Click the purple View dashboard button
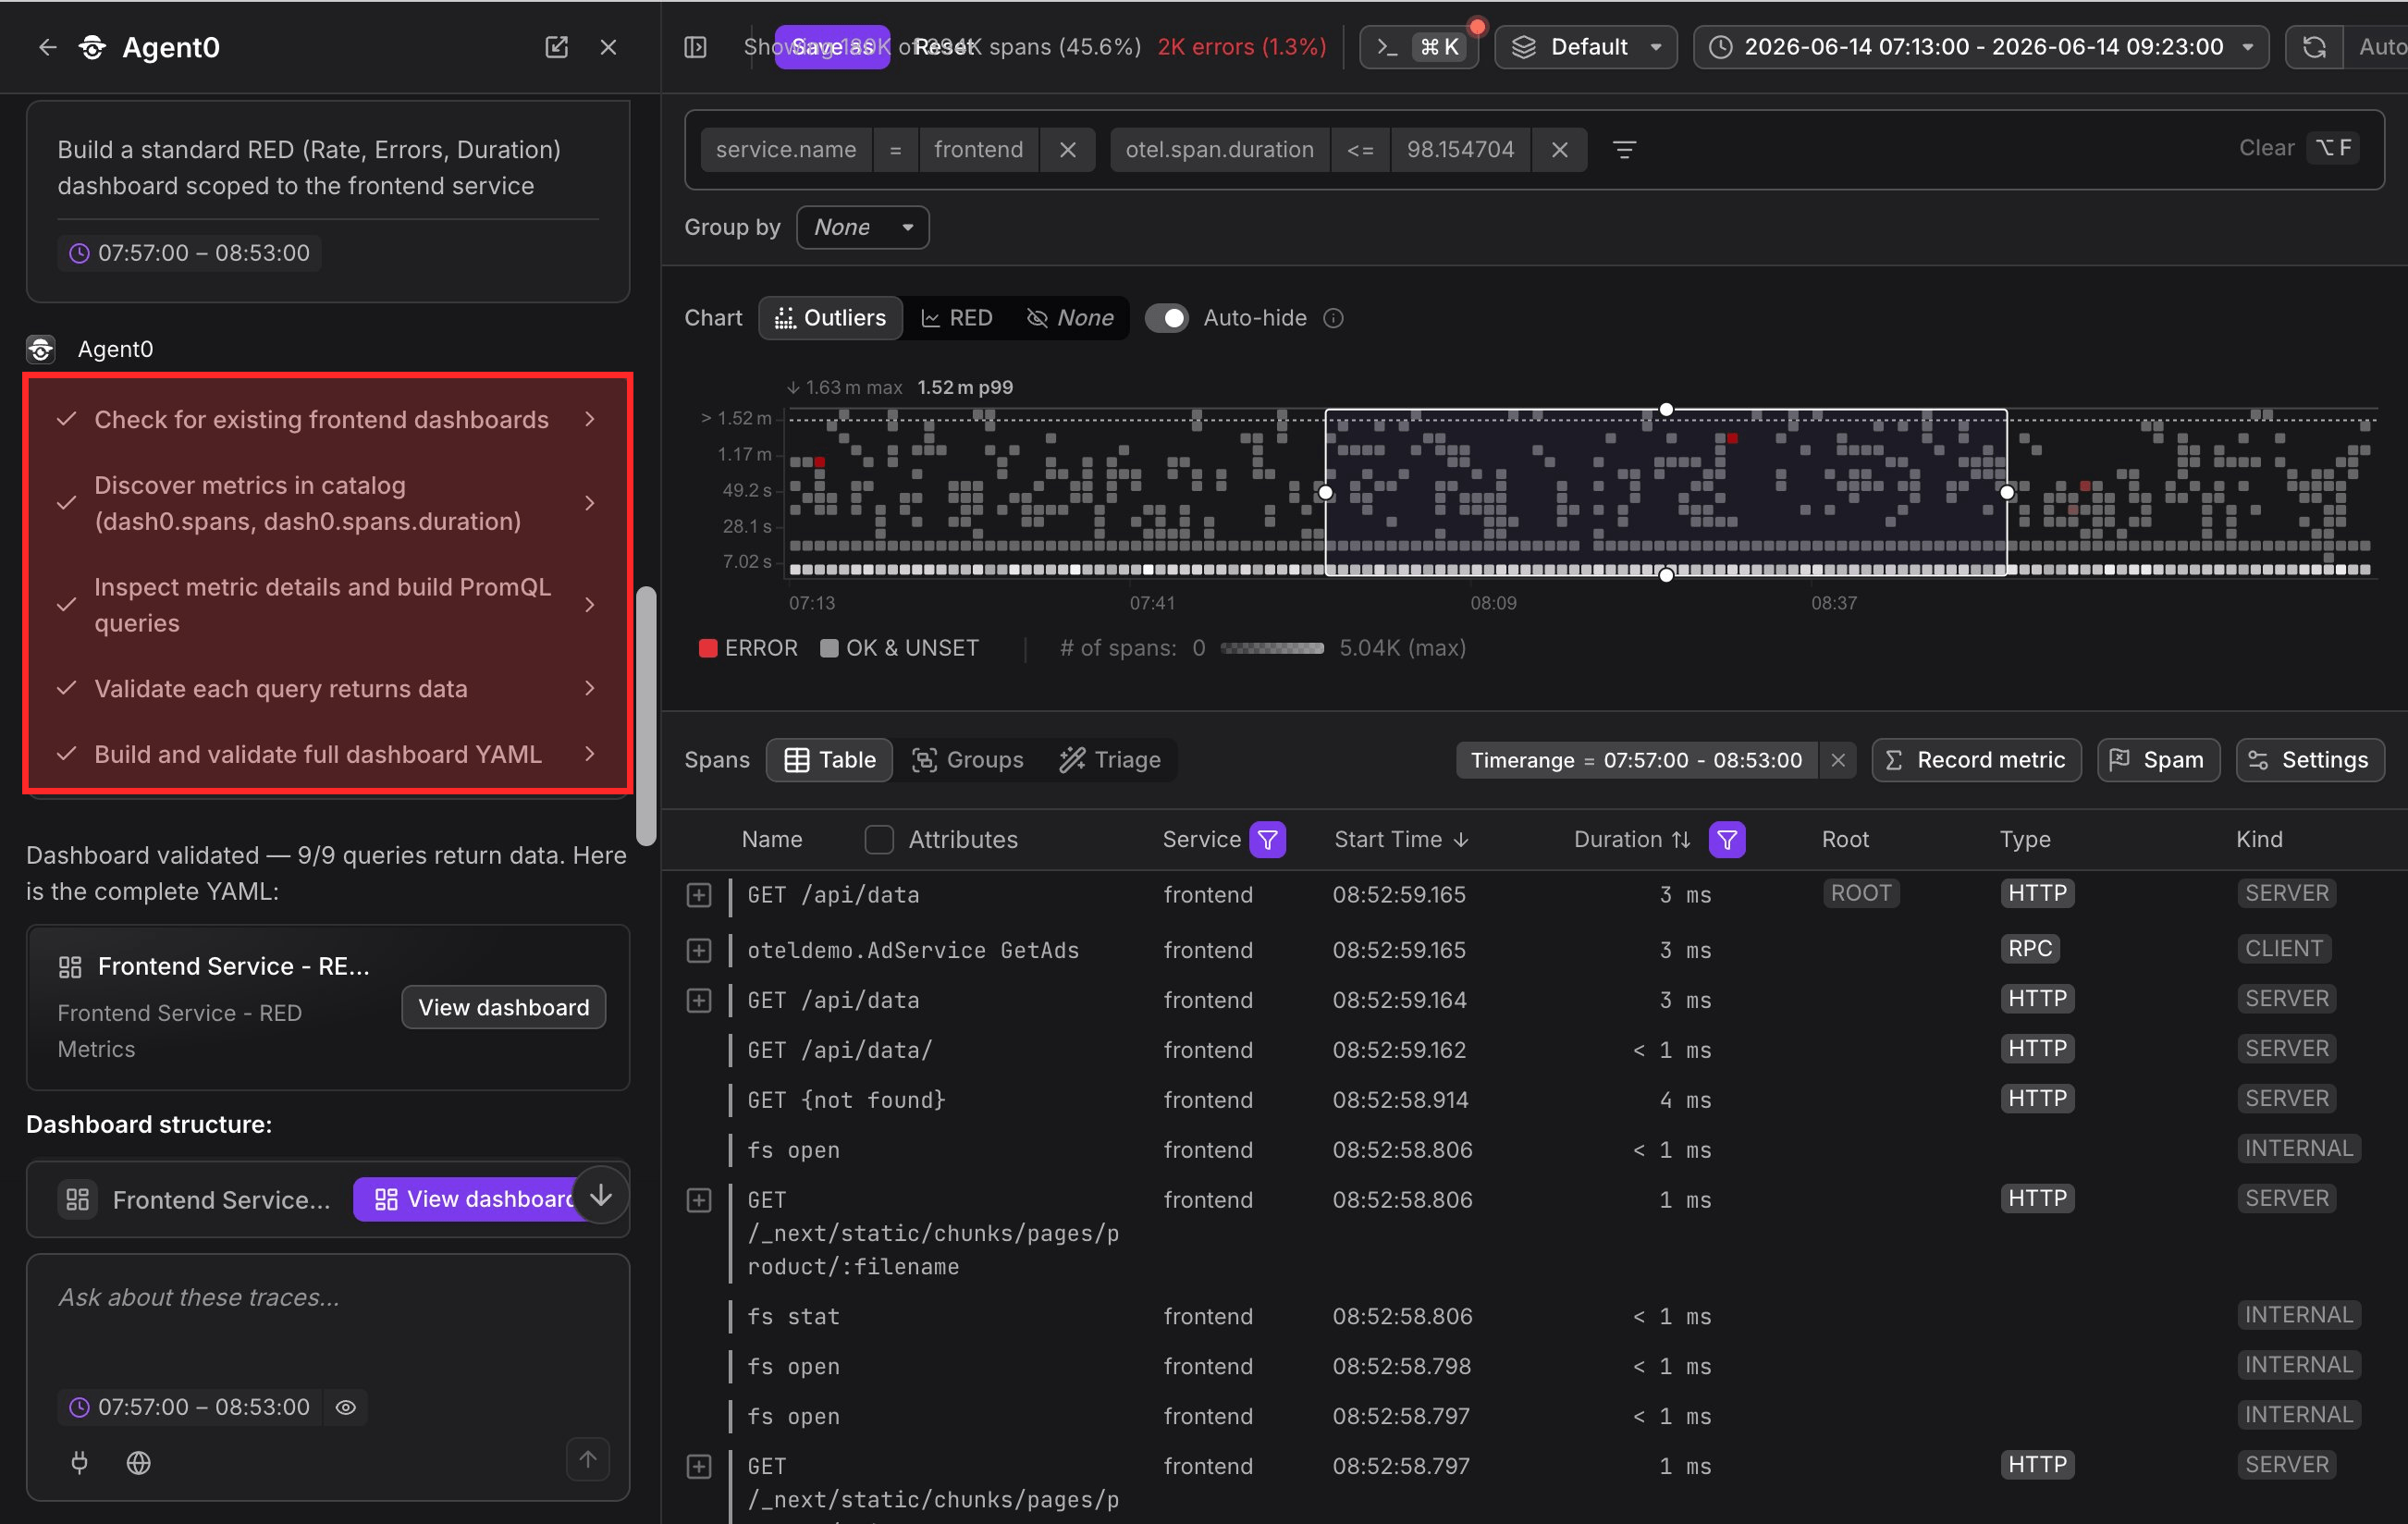Image resolution: width=2408 pixels, height=1524 pixels. click(x=466, y=1199)
